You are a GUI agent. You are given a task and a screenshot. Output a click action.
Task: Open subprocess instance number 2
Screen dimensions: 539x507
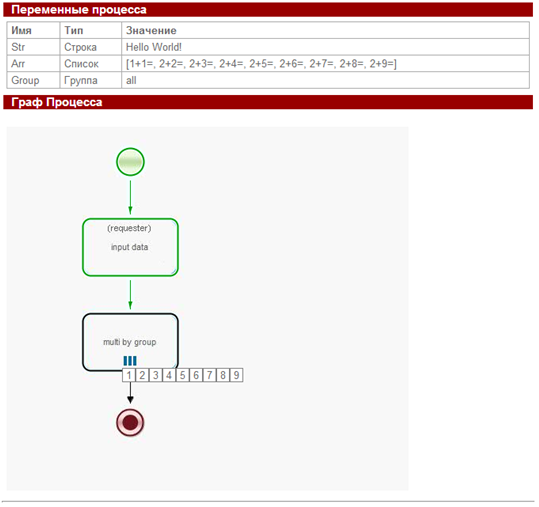click(142, 375)
